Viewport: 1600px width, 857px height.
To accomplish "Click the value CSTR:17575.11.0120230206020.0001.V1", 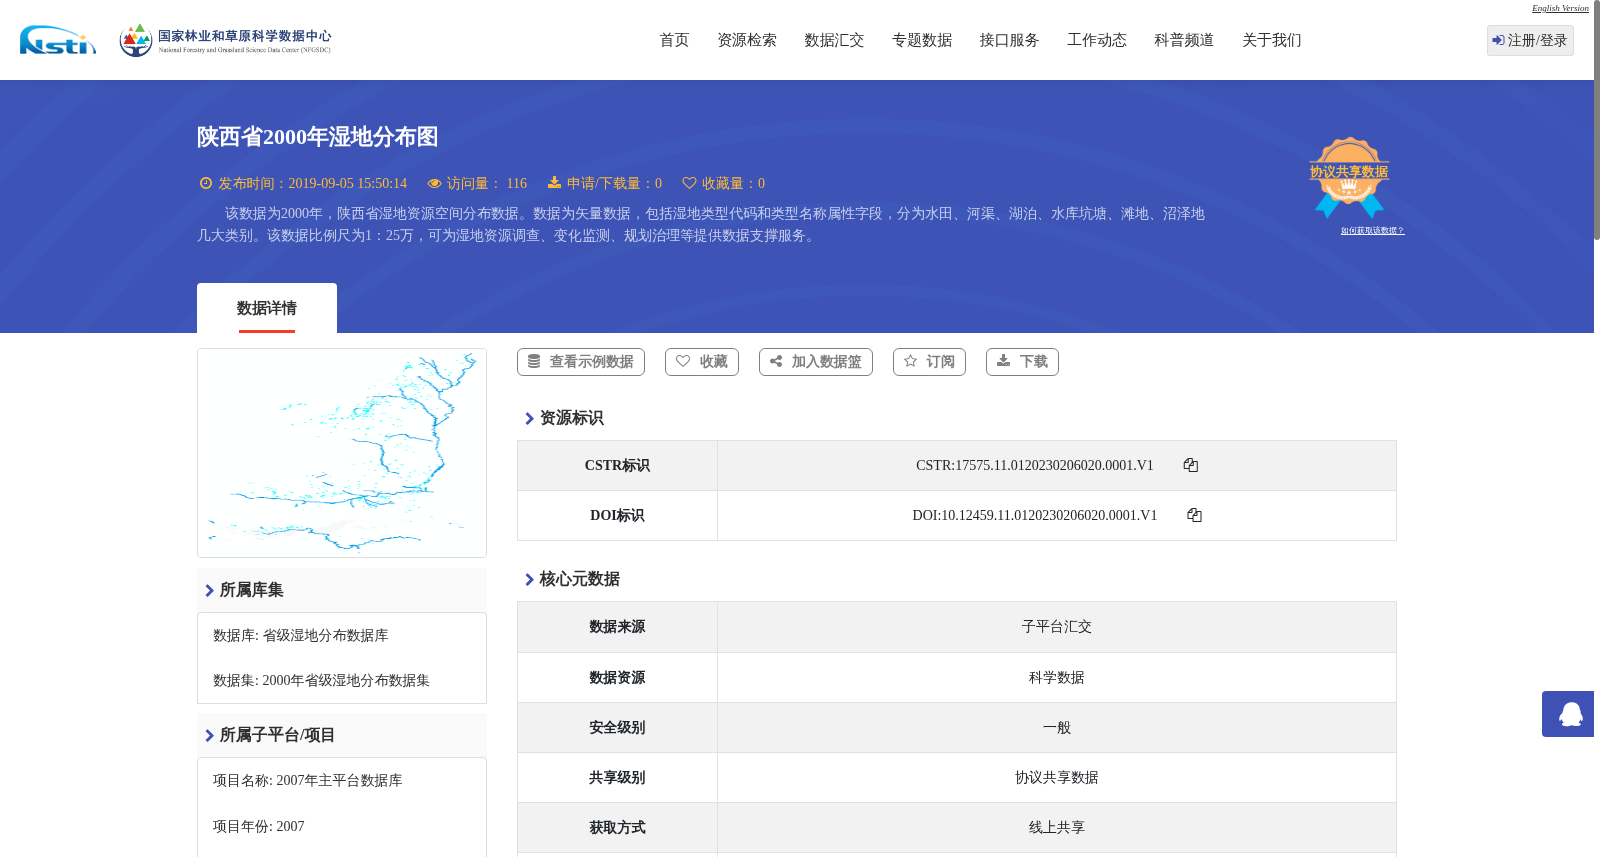I will 1035,466.
